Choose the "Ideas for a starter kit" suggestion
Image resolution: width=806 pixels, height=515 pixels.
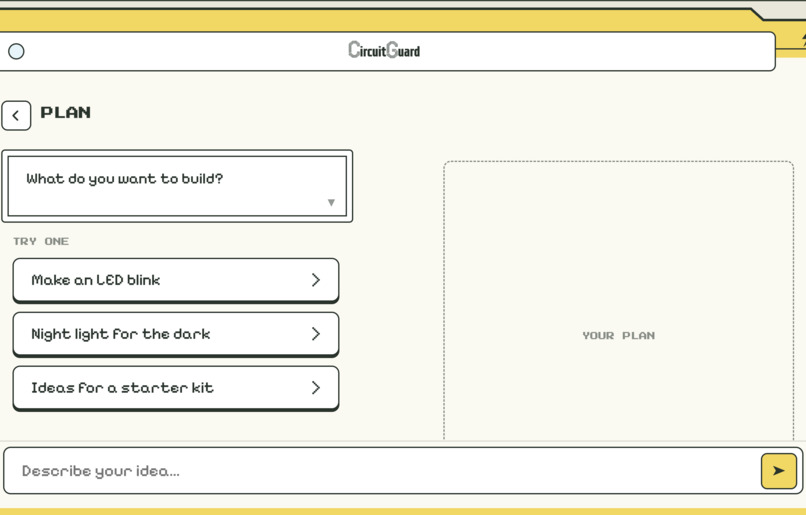pos(176,389)
